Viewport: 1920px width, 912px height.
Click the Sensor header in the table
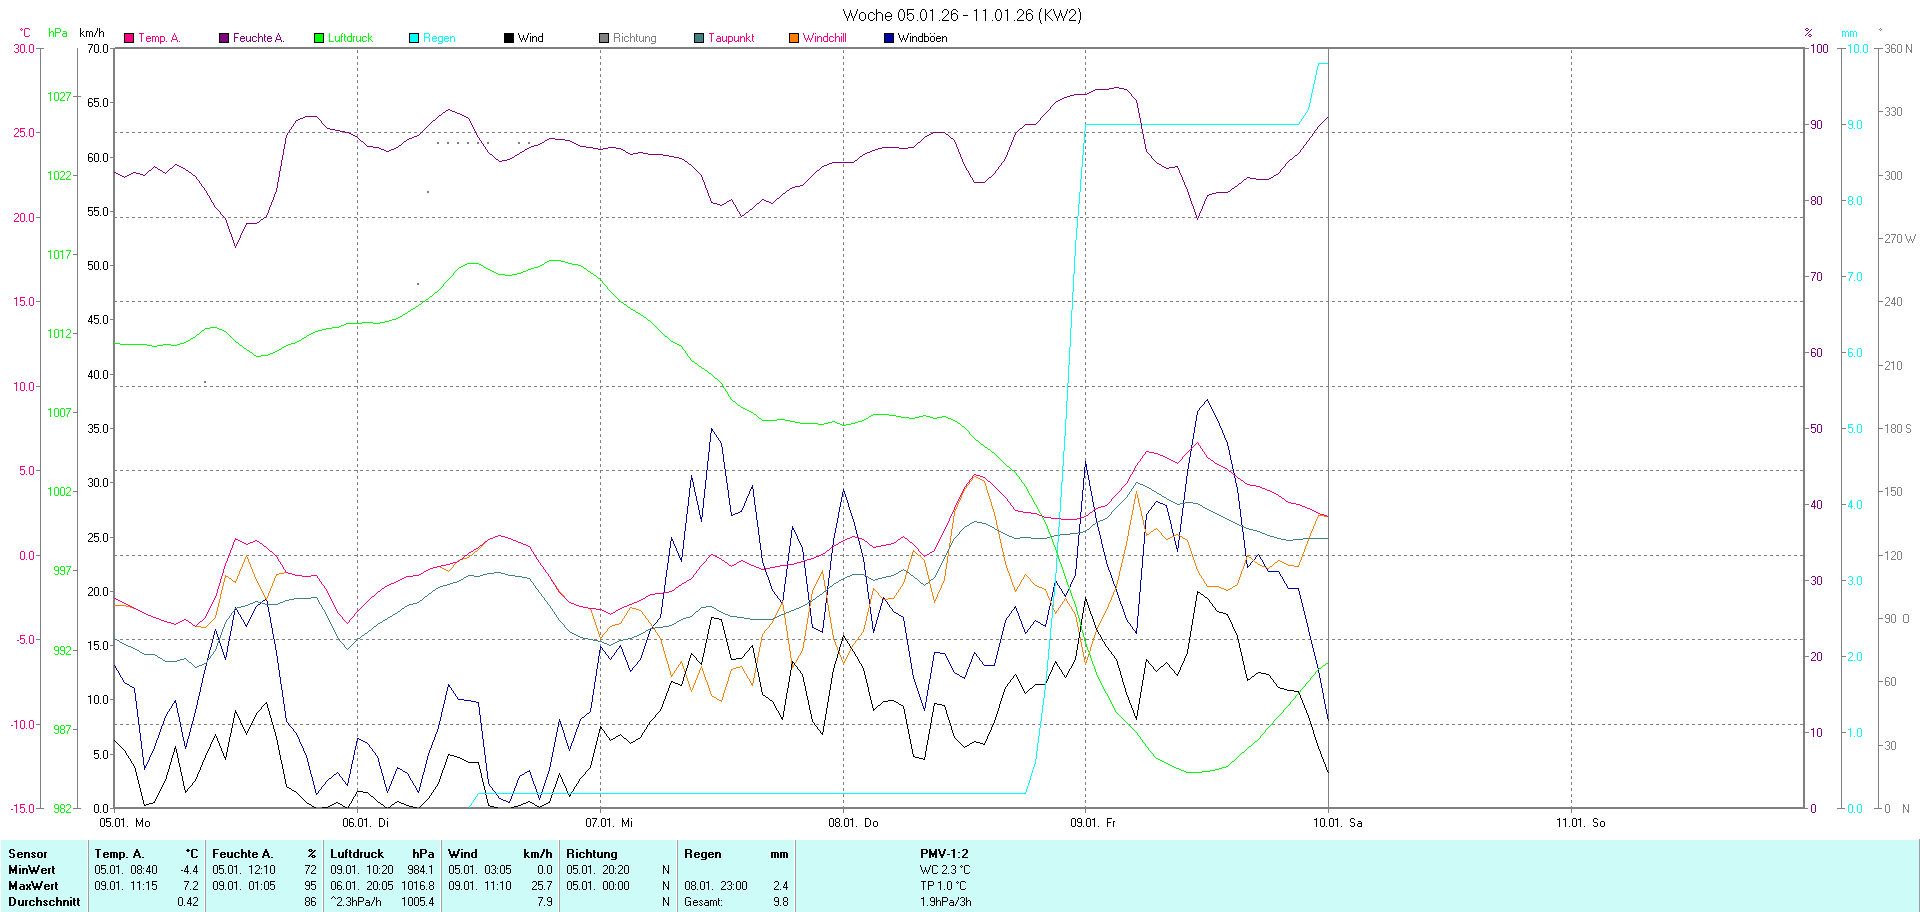28,854
